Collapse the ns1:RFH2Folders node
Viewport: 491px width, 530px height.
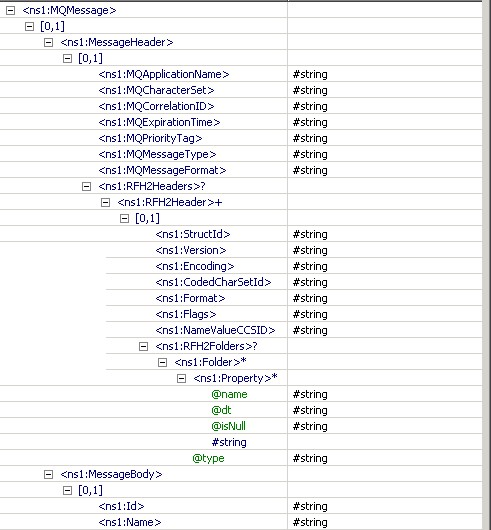(x=143, y=346)
